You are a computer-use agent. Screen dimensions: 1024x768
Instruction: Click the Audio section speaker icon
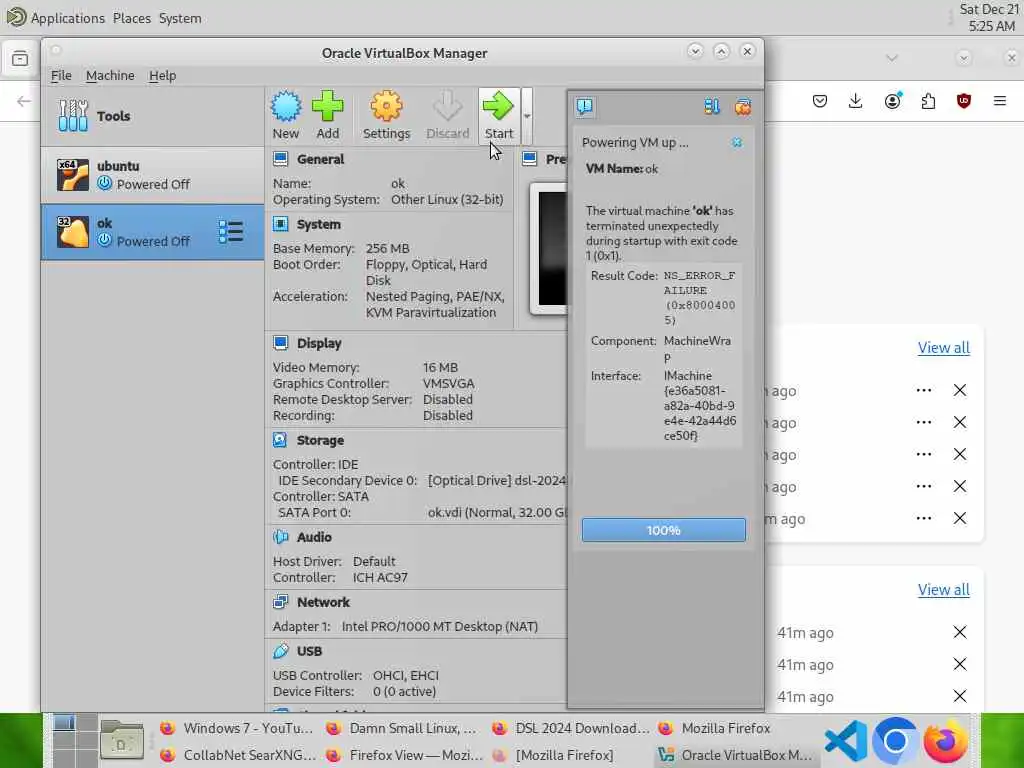tap(281, 537)
